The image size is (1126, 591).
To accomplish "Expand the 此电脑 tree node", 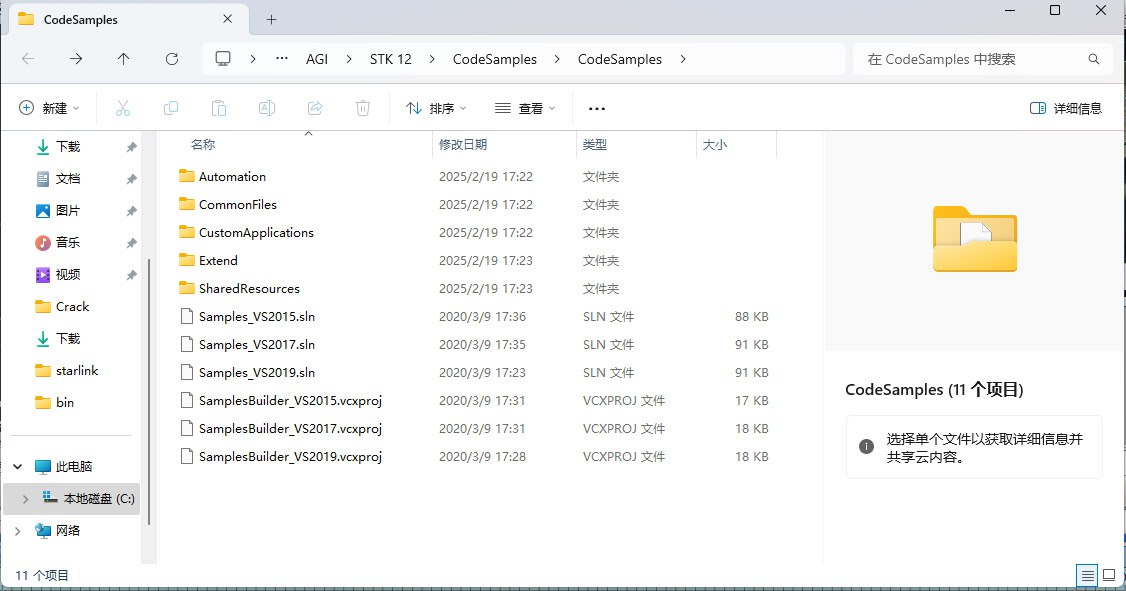I will [18, 466].
